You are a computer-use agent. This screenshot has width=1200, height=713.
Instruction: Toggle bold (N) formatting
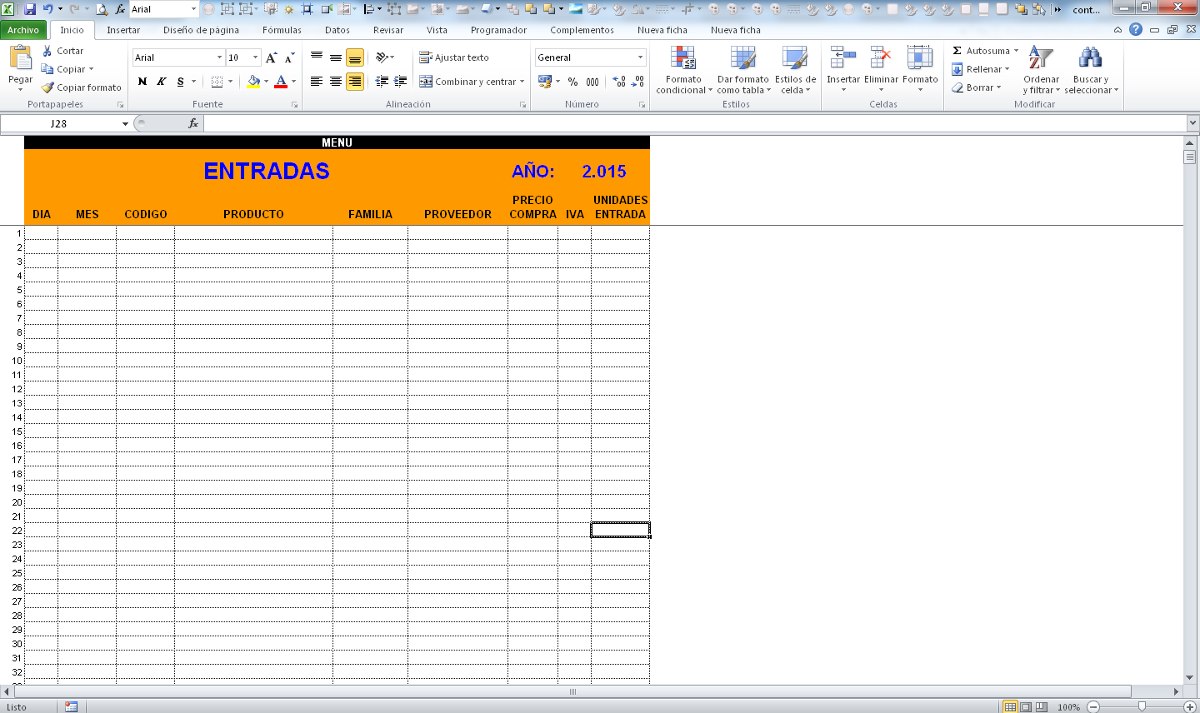tap(142, 82)
